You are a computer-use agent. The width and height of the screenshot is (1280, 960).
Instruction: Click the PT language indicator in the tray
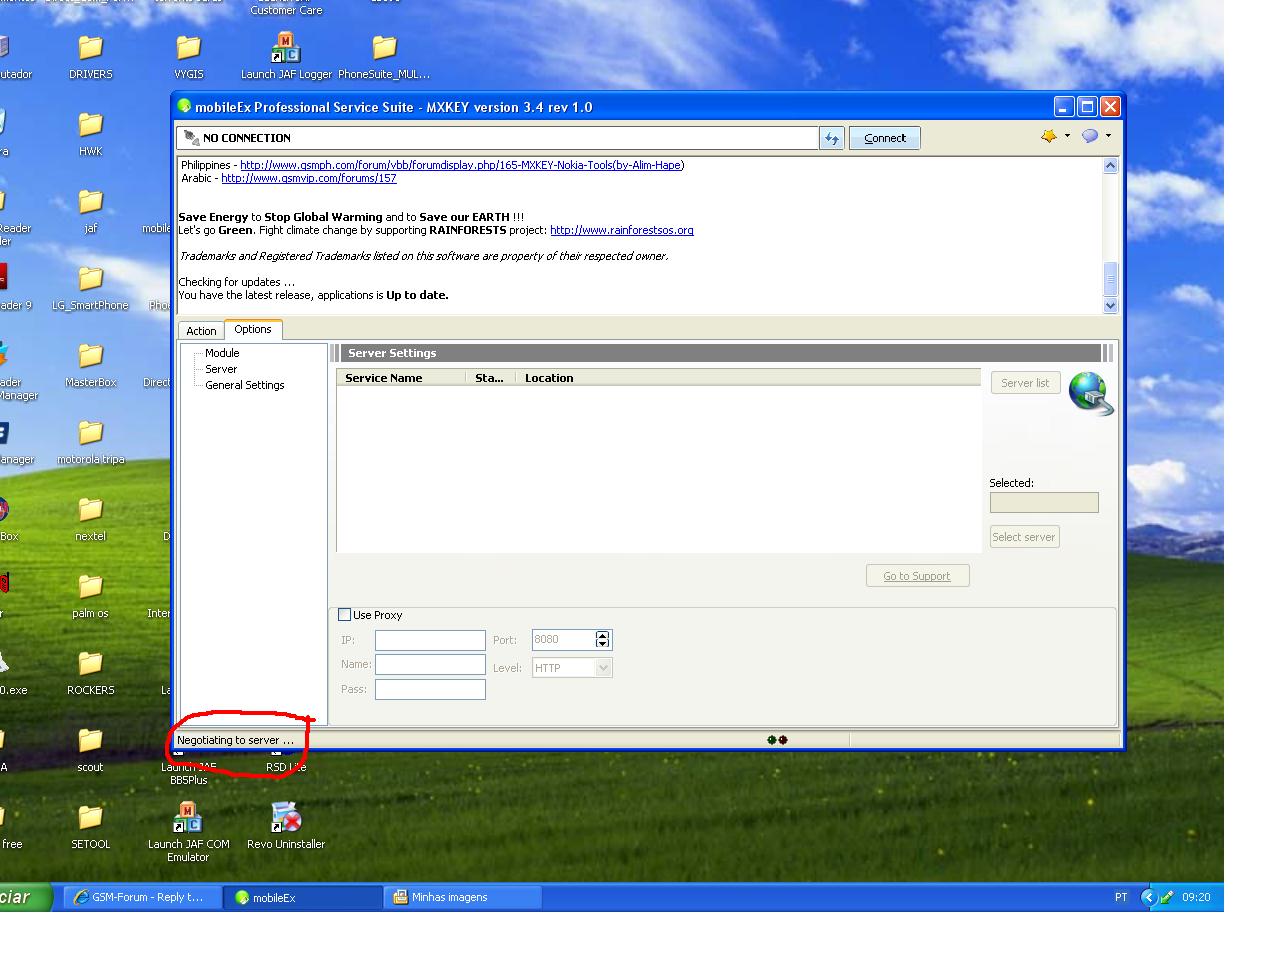click(x=1121, y=897)
